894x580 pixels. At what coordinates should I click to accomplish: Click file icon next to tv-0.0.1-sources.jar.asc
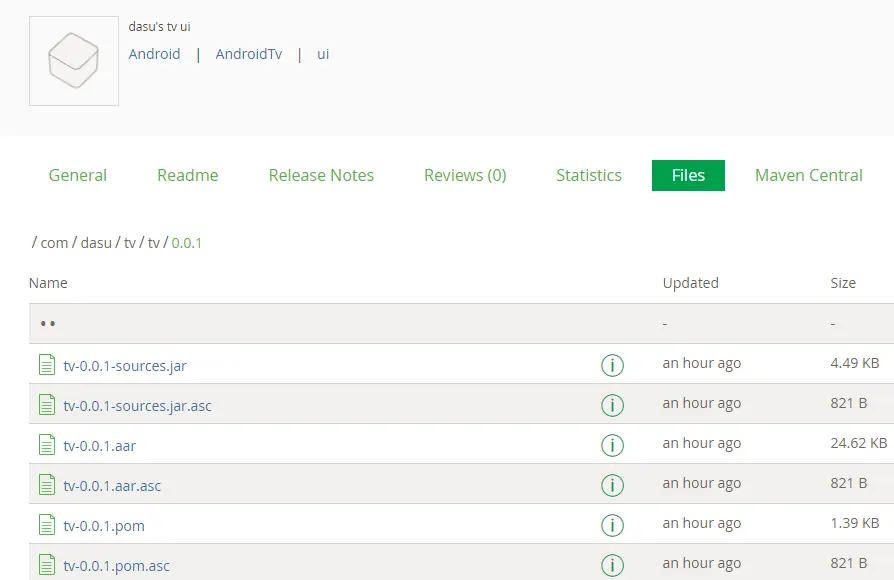tap(47, 405)
